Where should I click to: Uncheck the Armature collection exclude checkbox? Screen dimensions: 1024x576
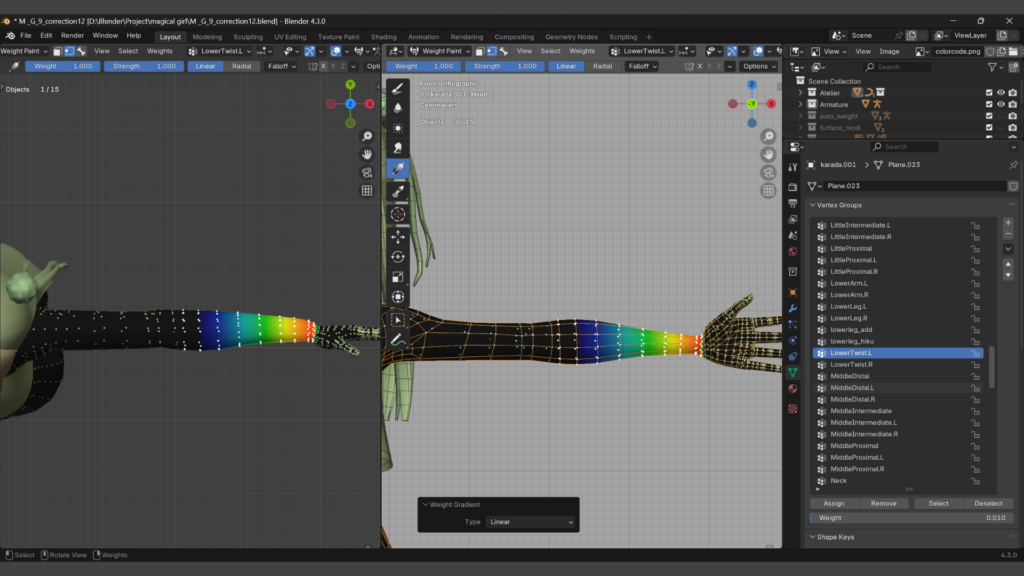click(x=988, y=104)
